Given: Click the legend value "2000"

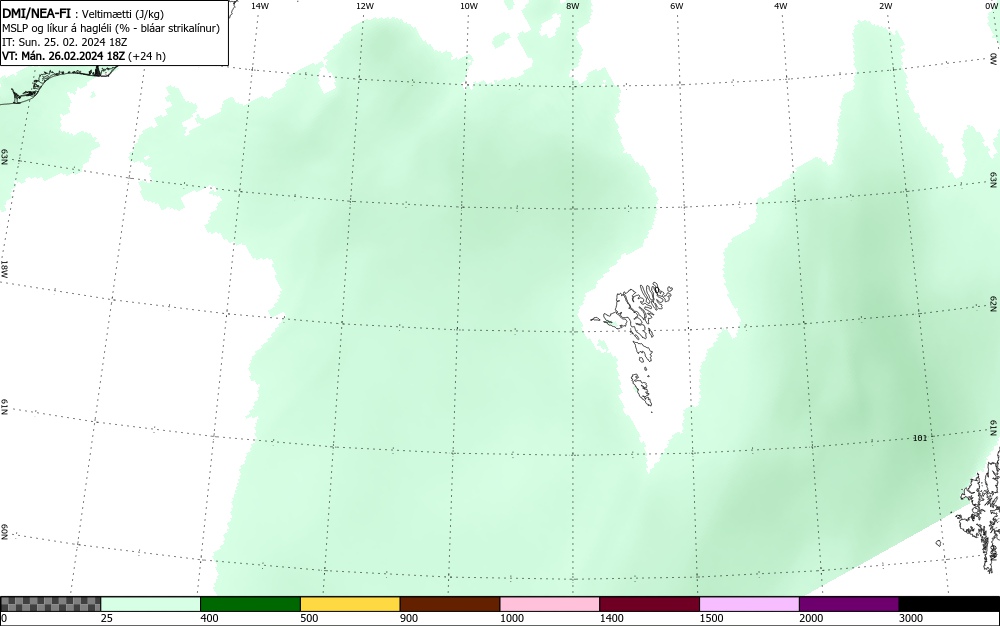Looking at the screenshot, I should (811, 618).
